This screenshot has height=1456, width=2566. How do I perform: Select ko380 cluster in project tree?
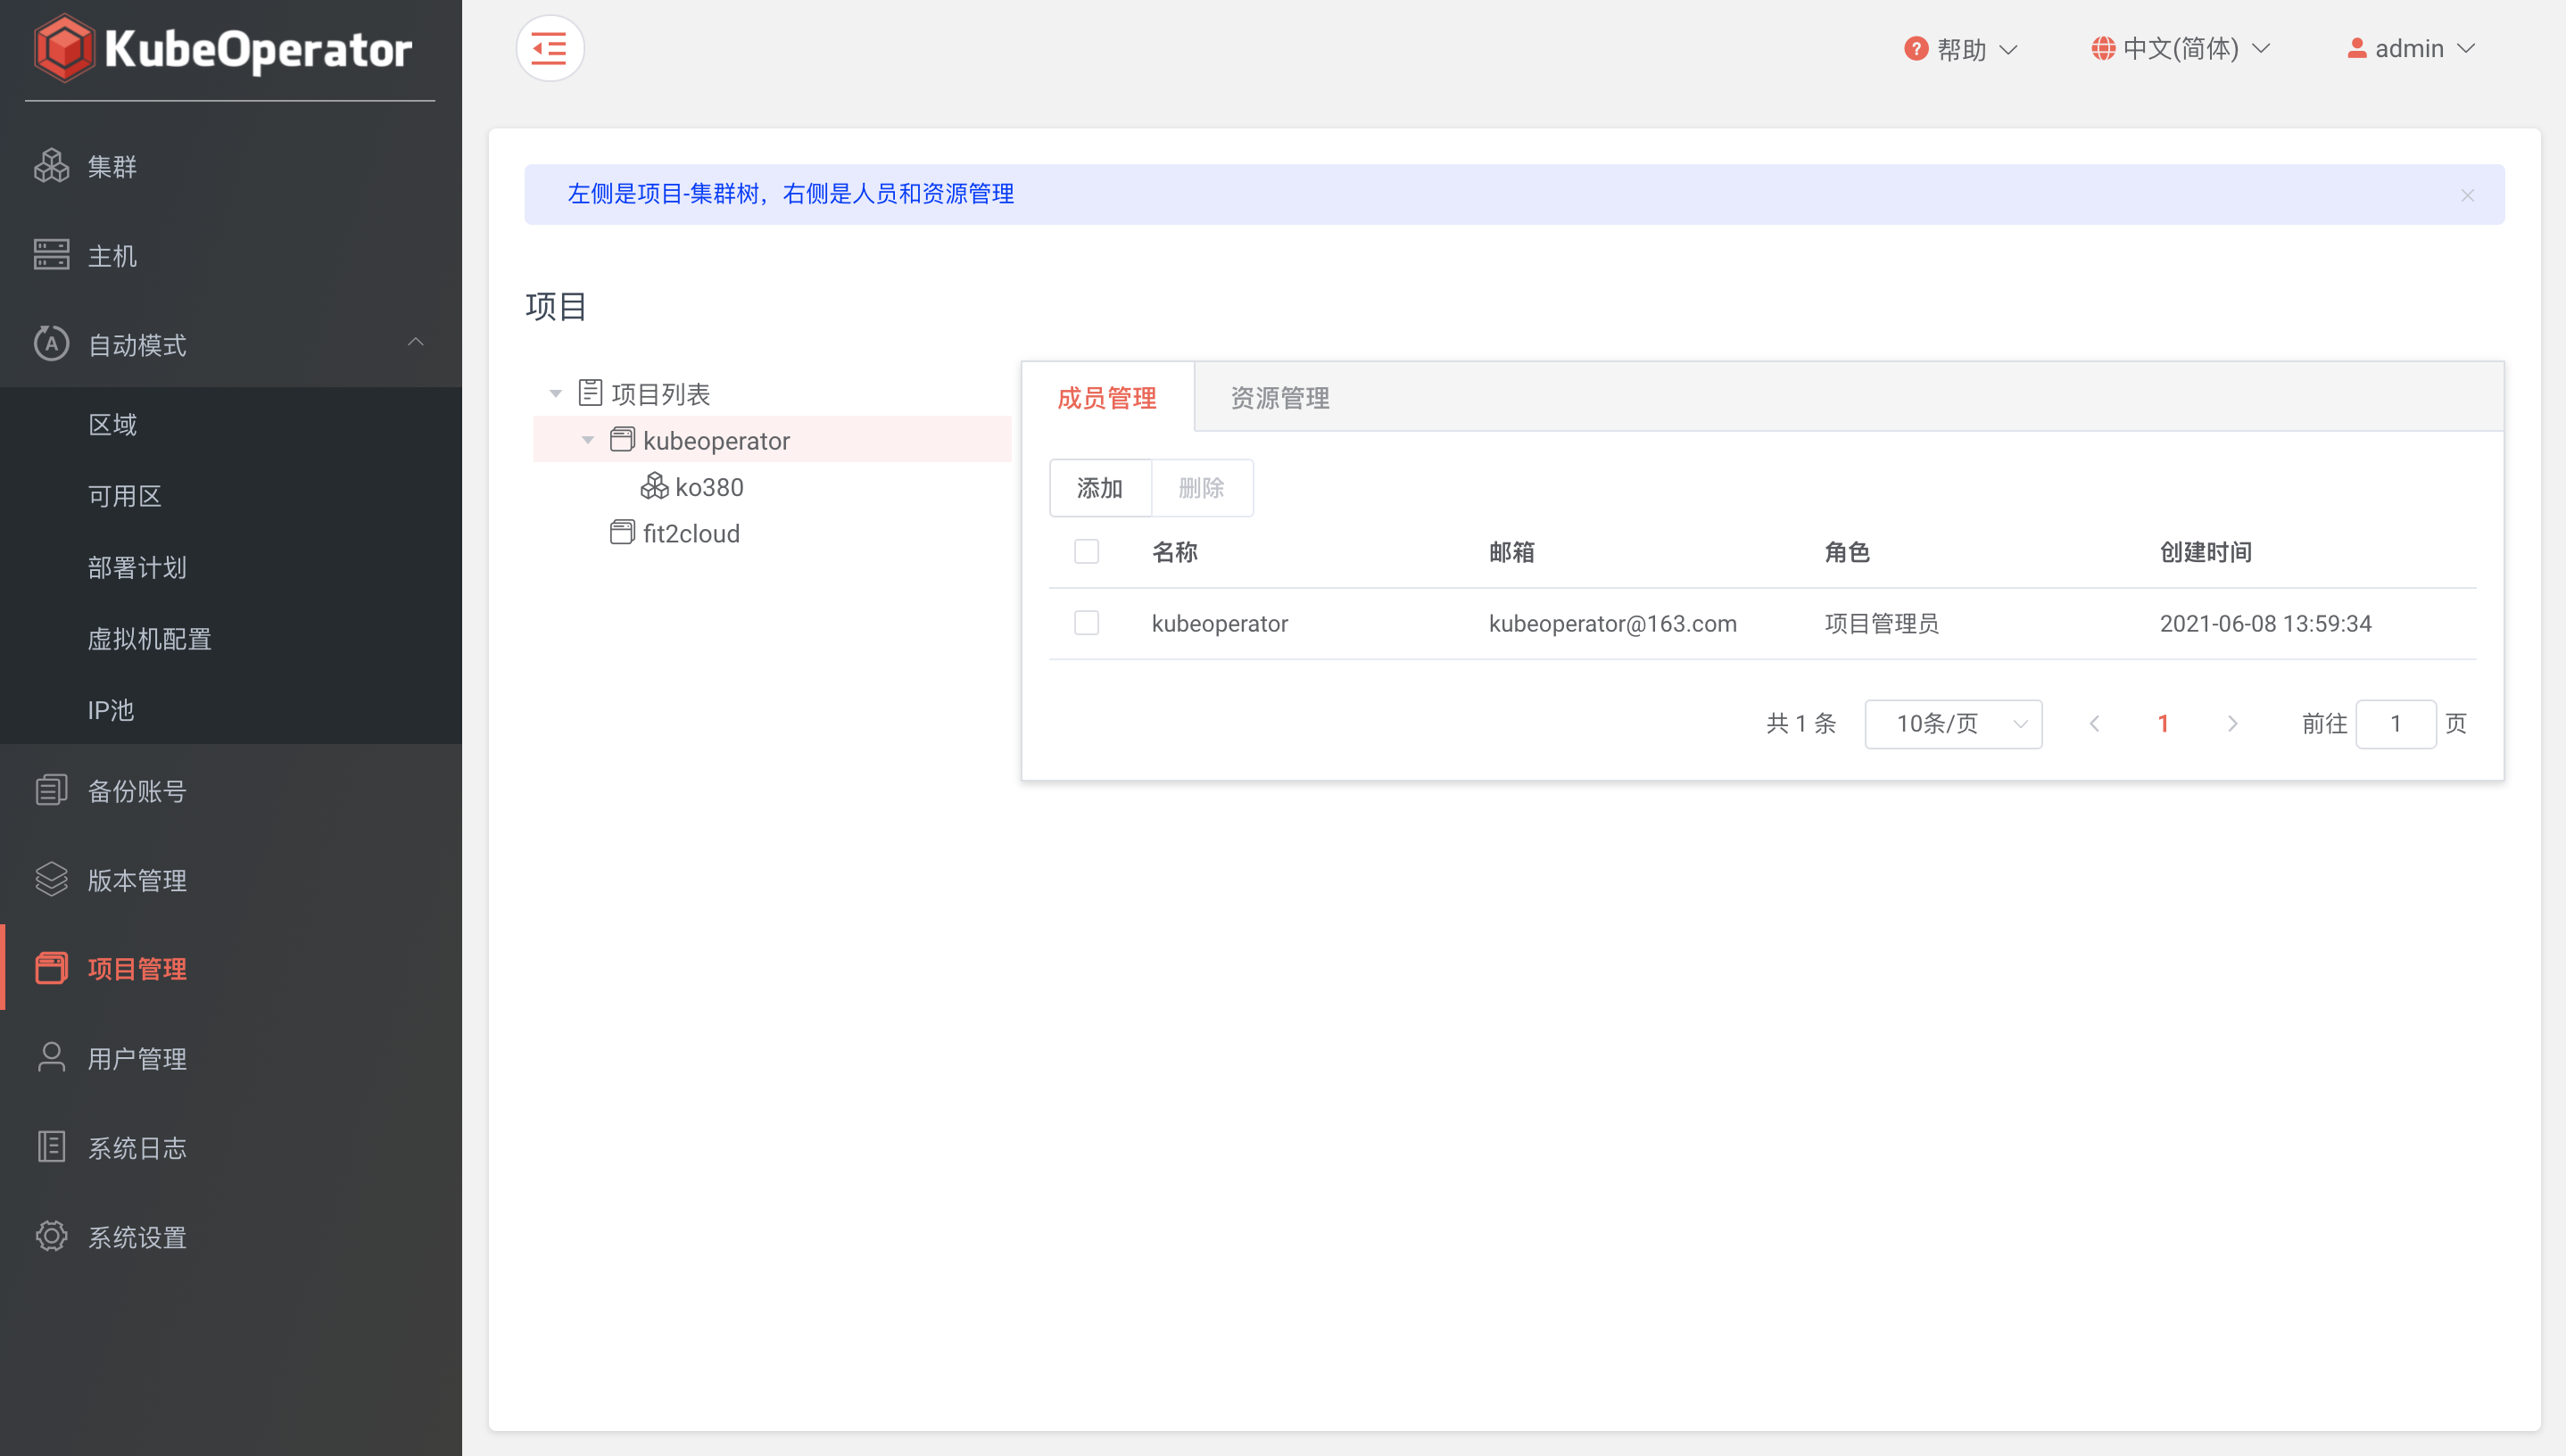point(709,486)
